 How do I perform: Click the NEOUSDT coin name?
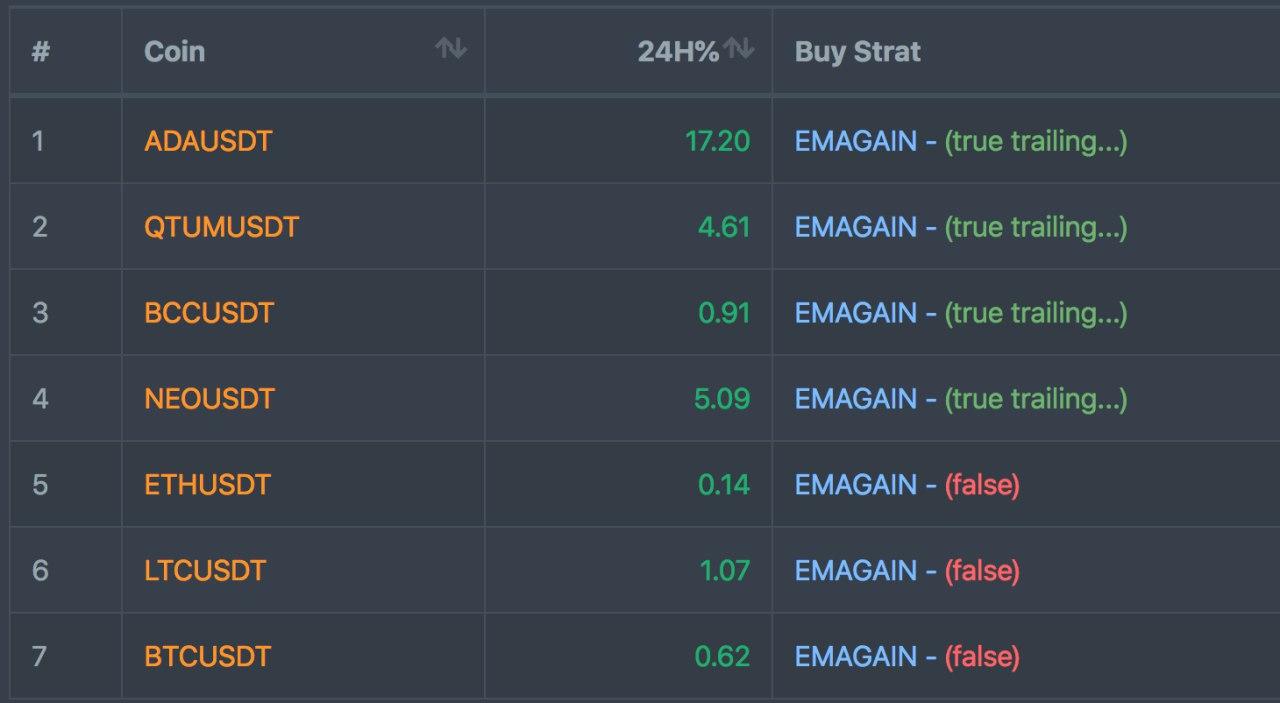pos(209,399)
